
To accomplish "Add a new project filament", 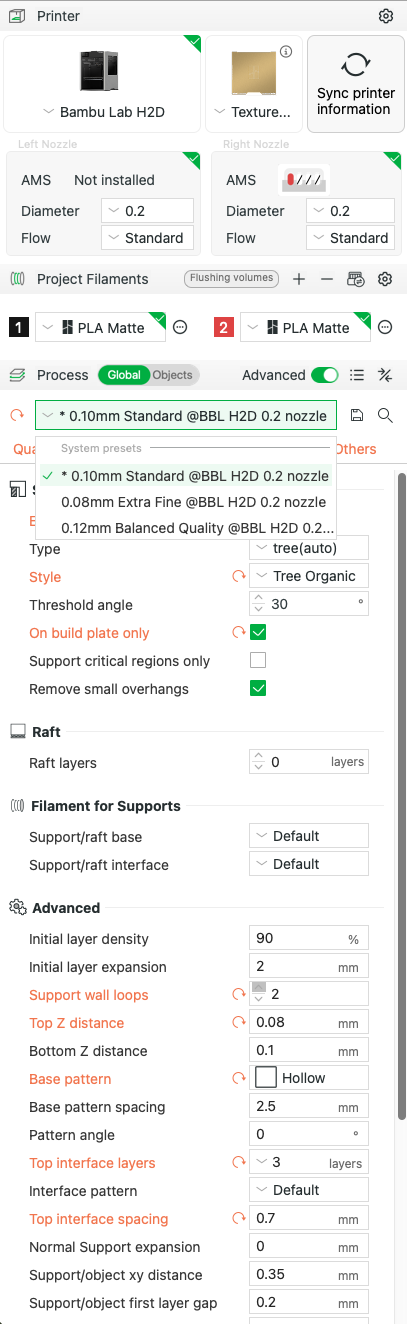I will (x=299, y=279).
